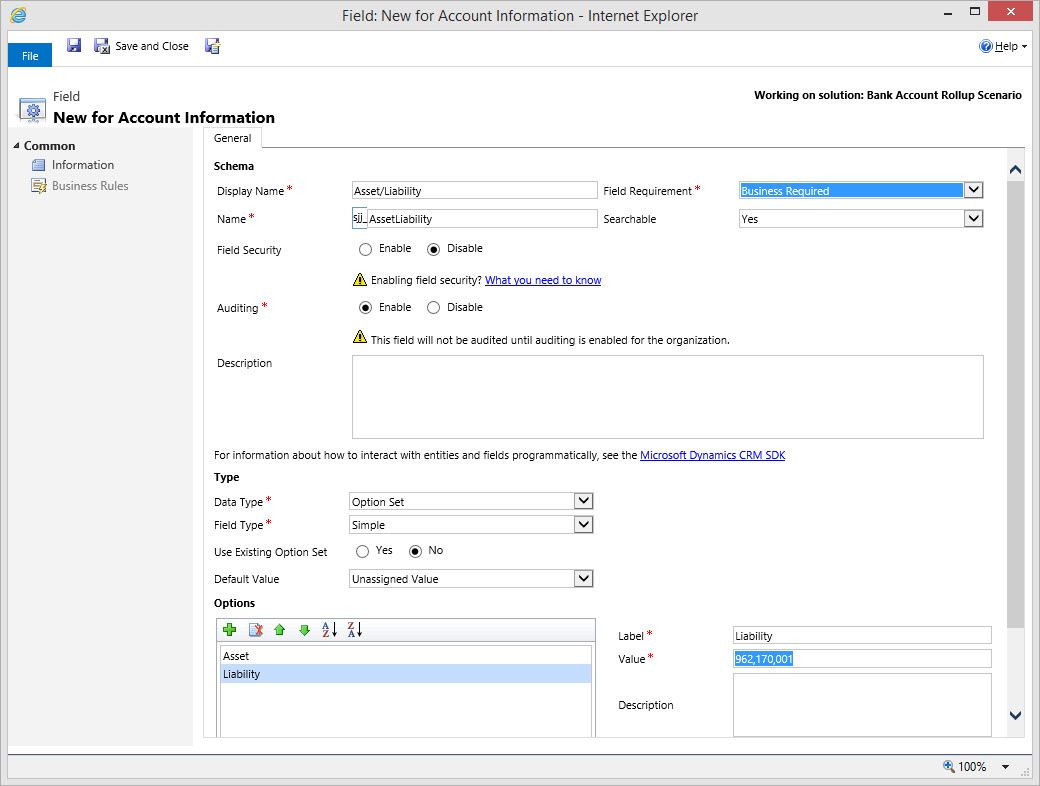Viewport: 1040px width, 786px height.
Task: Expand the Data Type dropdown
Action: 584,501
